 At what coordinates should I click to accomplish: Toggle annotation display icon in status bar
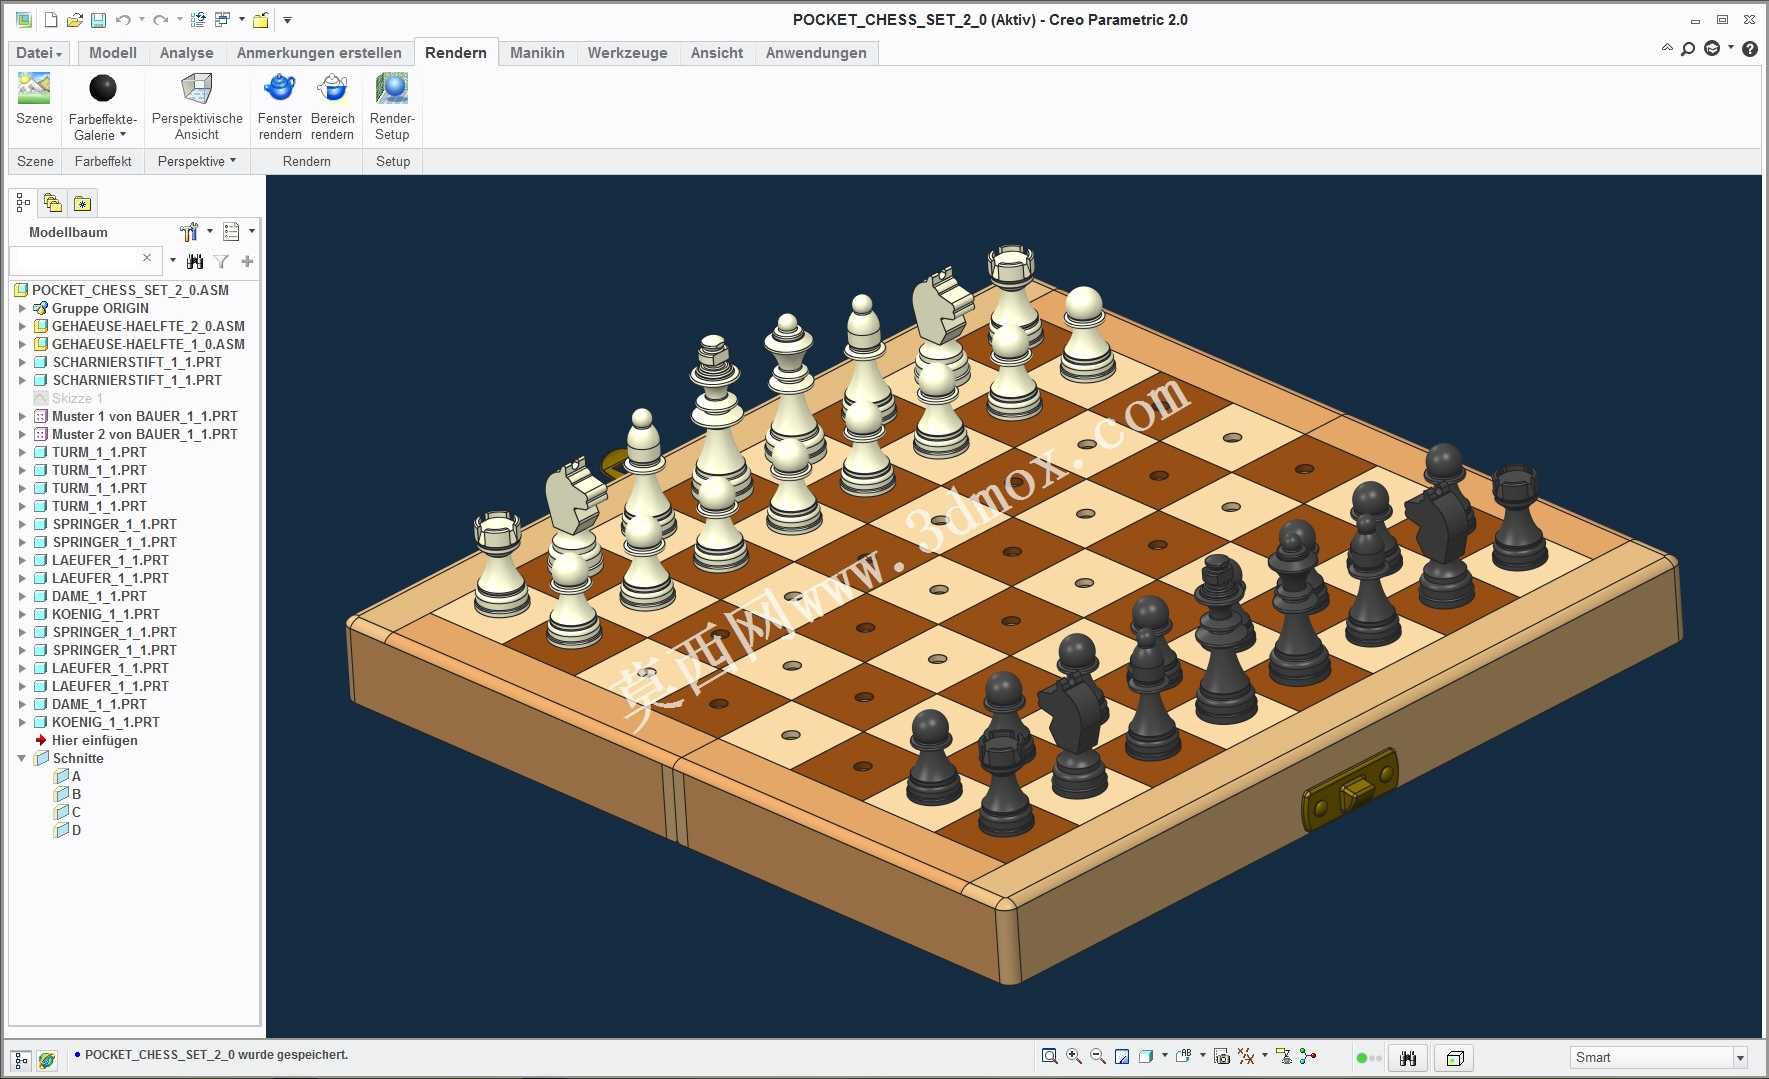(1284, 1056)
